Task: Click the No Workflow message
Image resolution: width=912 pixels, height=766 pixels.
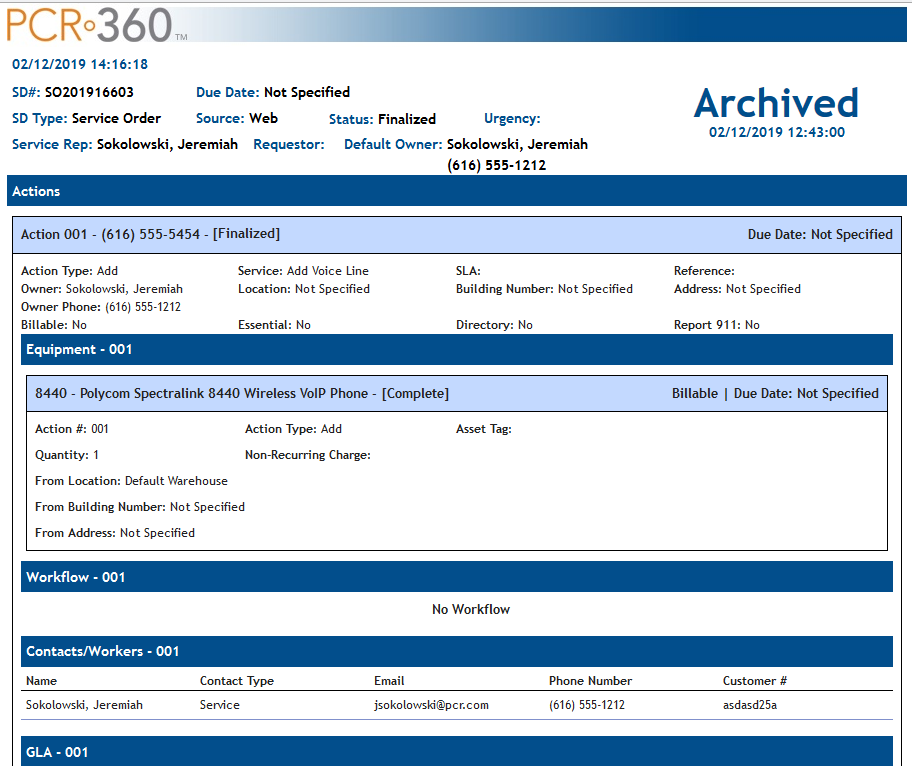Action: click(471, 609)
